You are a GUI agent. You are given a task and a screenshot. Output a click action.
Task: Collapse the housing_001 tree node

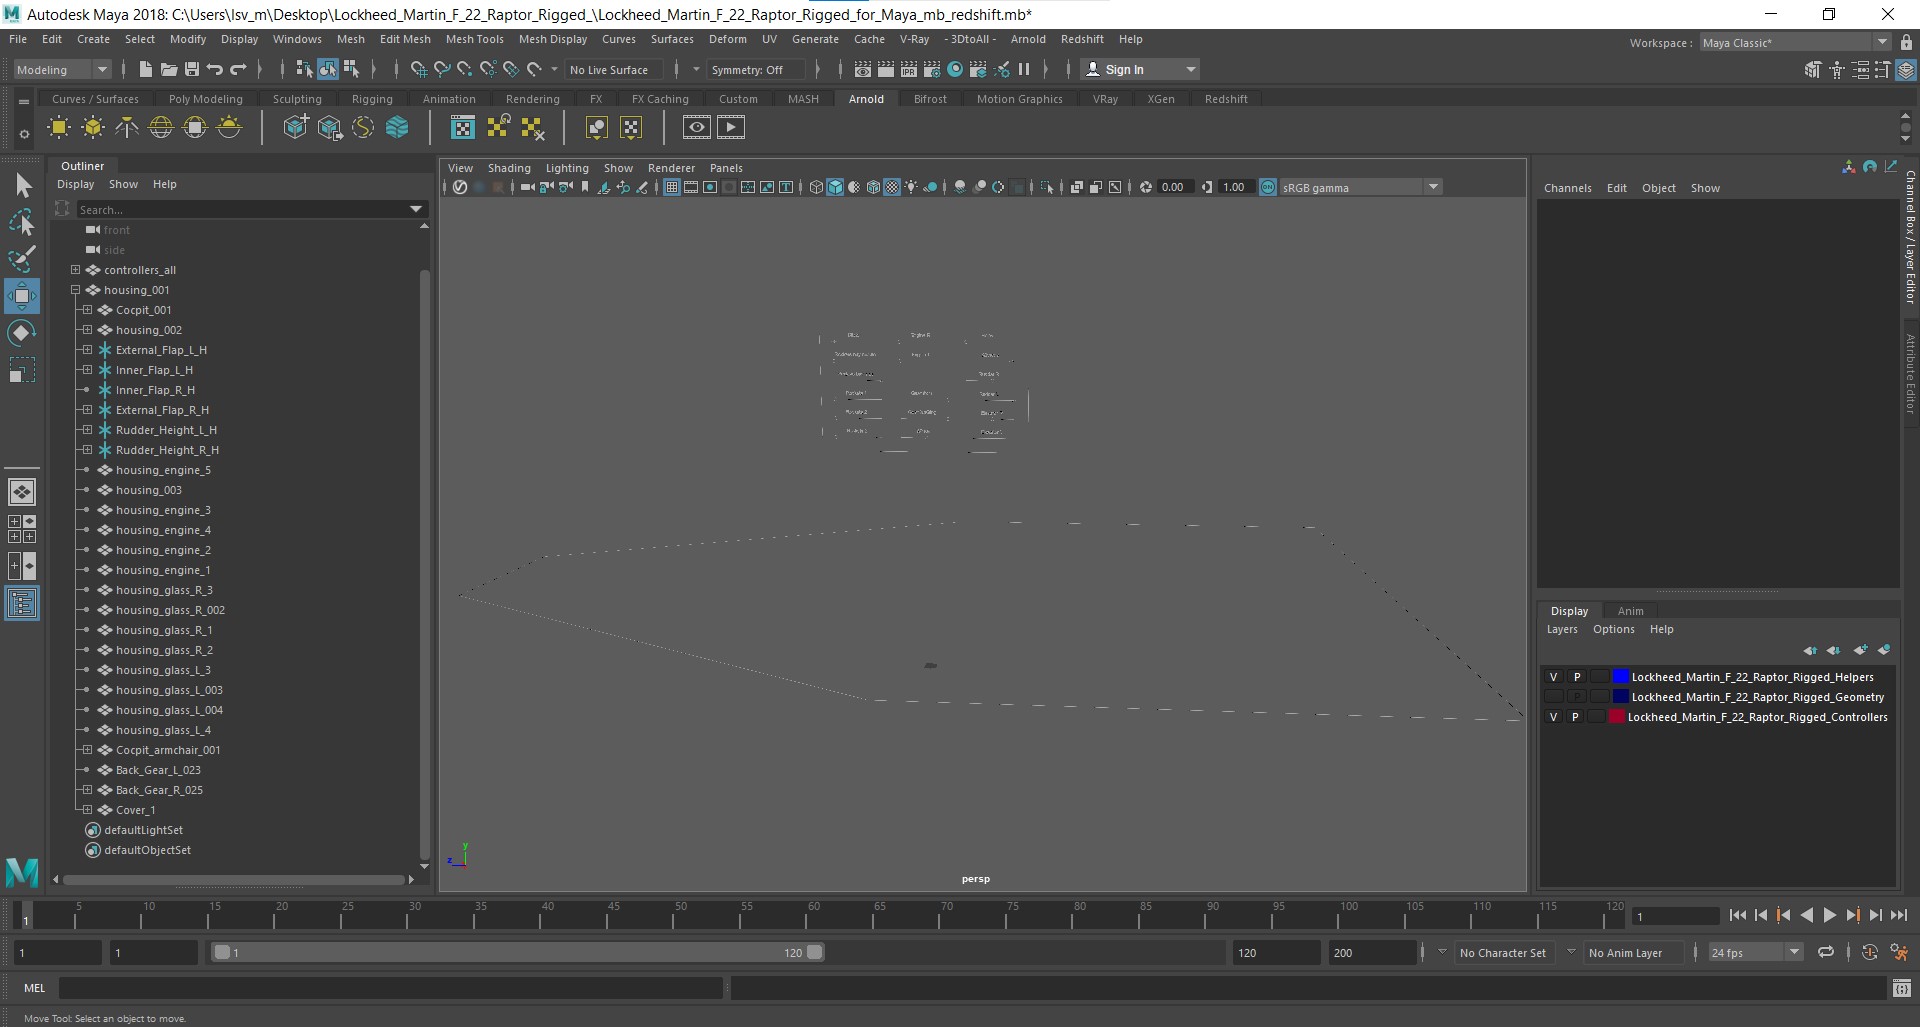click(75, 290)
